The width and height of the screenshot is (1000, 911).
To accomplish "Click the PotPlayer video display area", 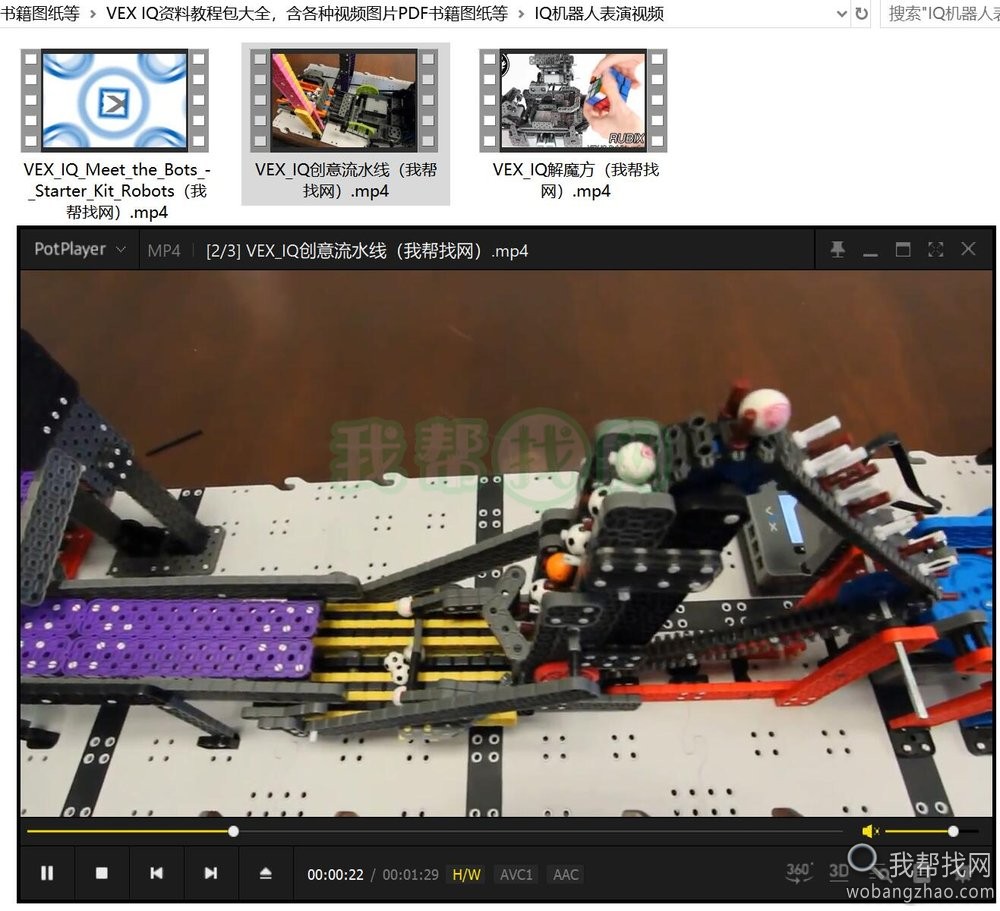I will click(506, 544).
